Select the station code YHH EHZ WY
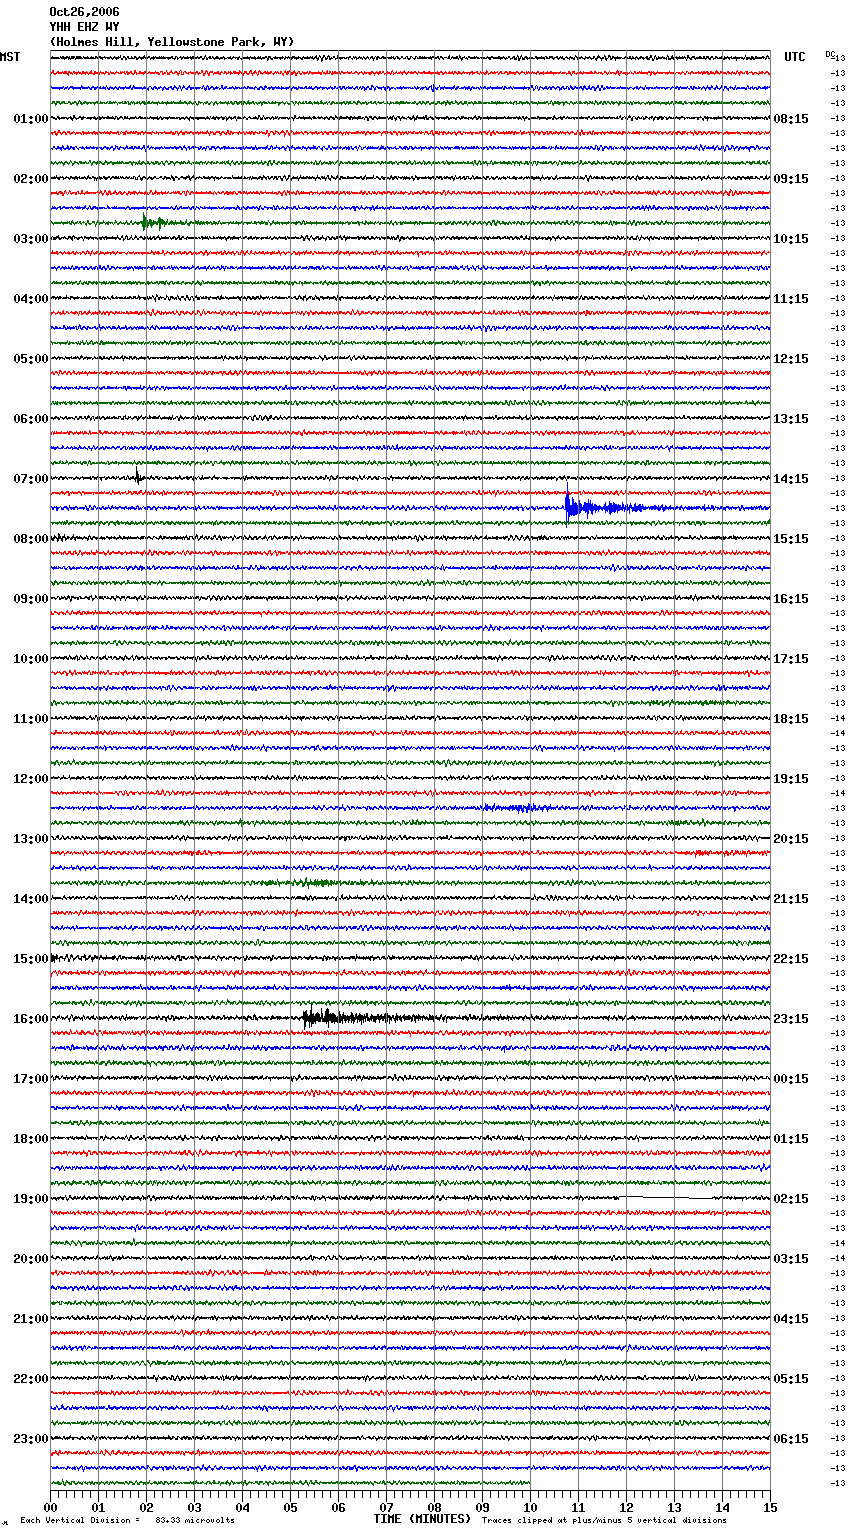The width and height of the screenshot is (850, 1534). (x=84, y=27)
